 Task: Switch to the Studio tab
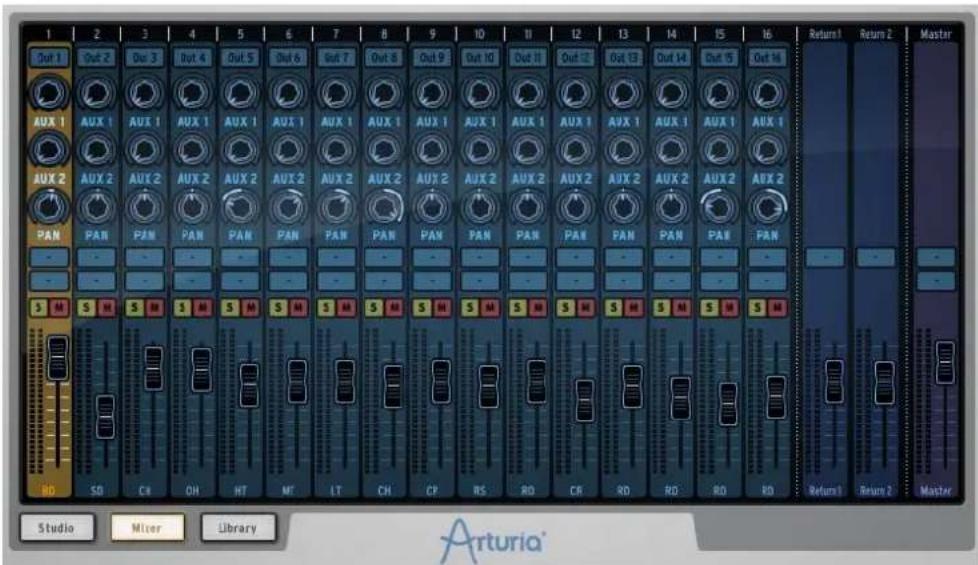pos(57,528)
